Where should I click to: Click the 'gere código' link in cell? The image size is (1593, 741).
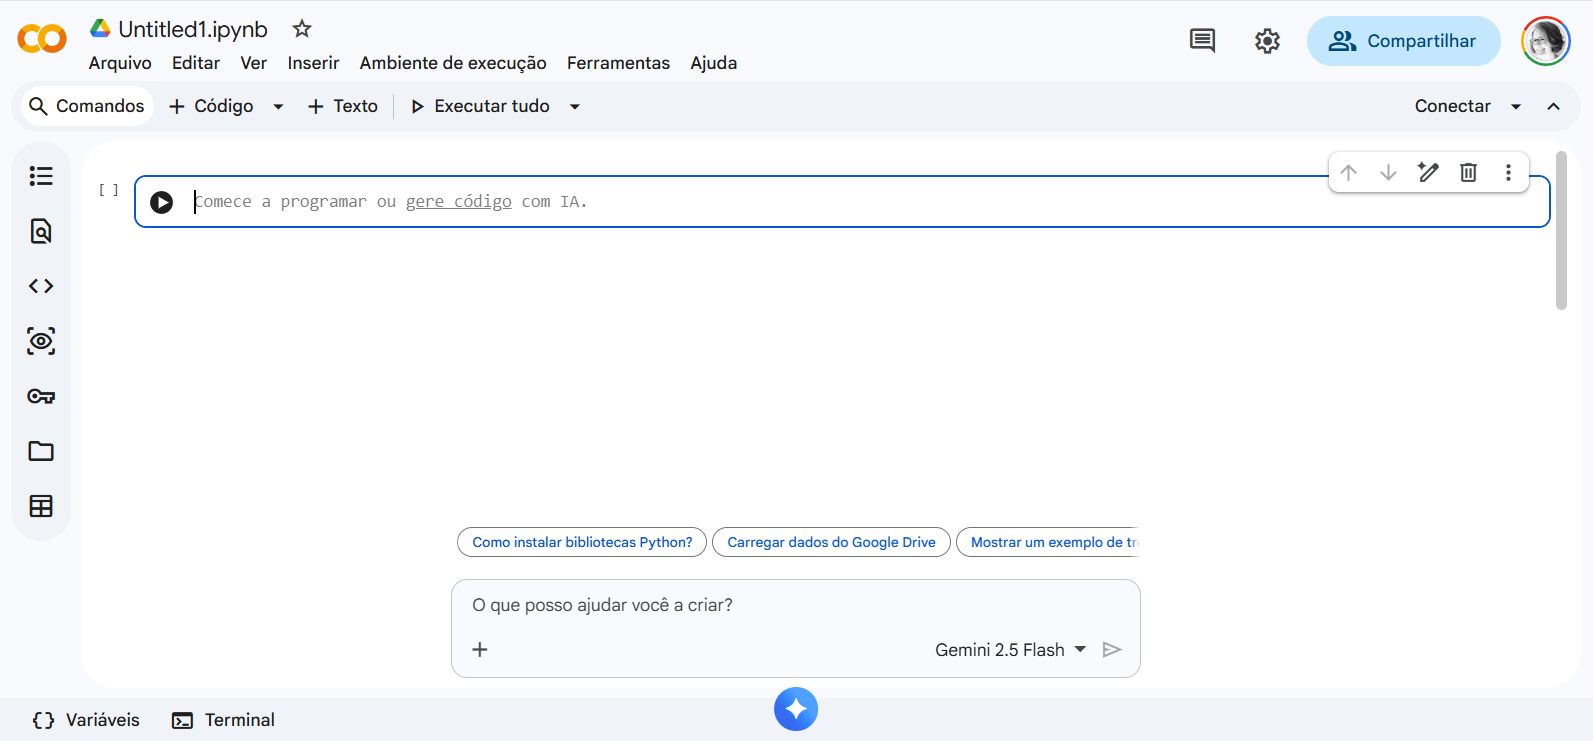click(458, 202)
